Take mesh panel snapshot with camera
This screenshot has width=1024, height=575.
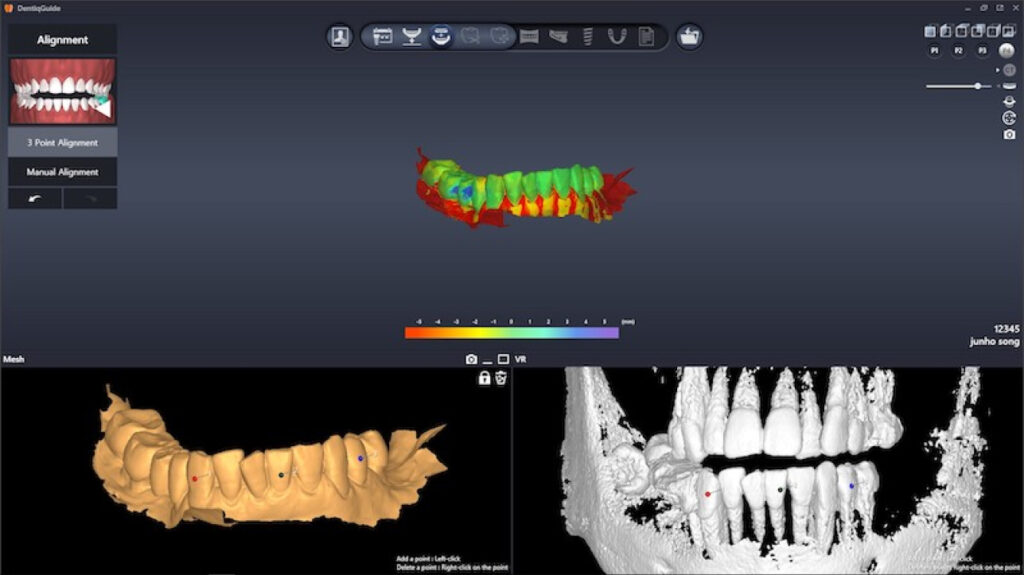471,359
